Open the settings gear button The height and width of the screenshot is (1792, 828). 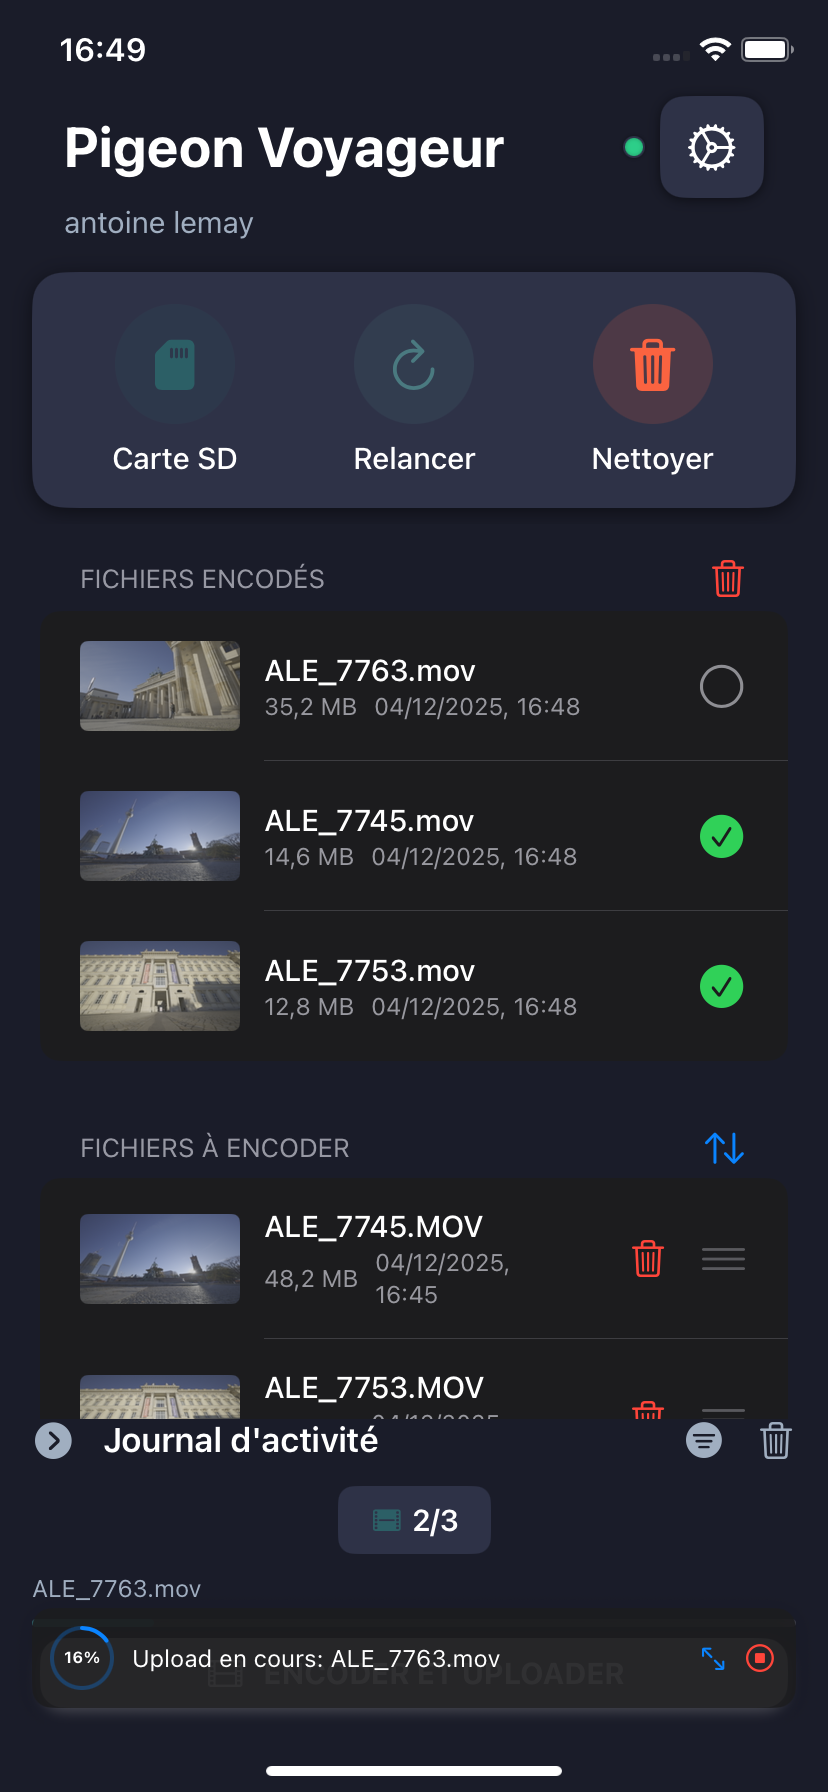click(x=711, y=147)
